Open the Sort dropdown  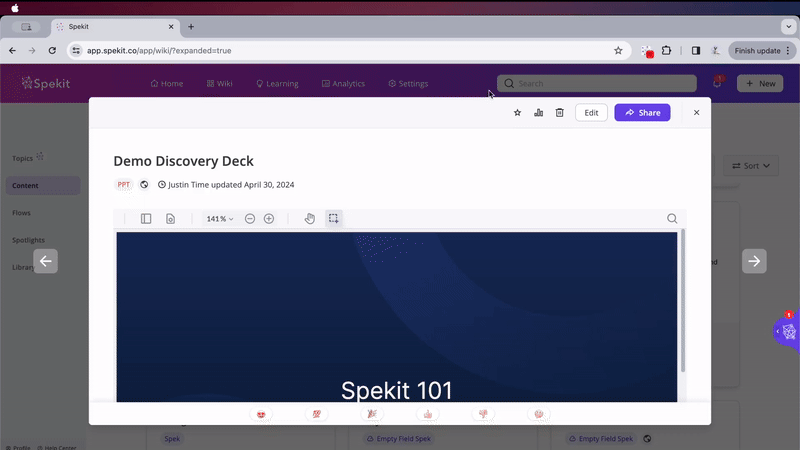[x=751, y=166]
